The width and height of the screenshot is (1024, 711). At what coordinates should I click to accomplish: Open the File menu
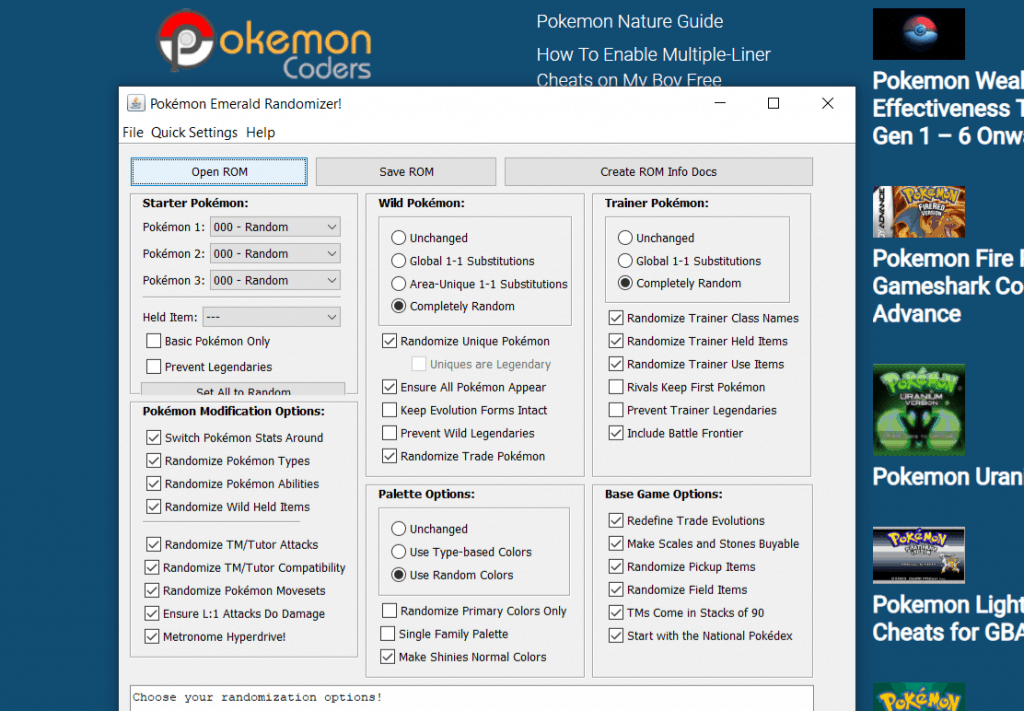133,133
